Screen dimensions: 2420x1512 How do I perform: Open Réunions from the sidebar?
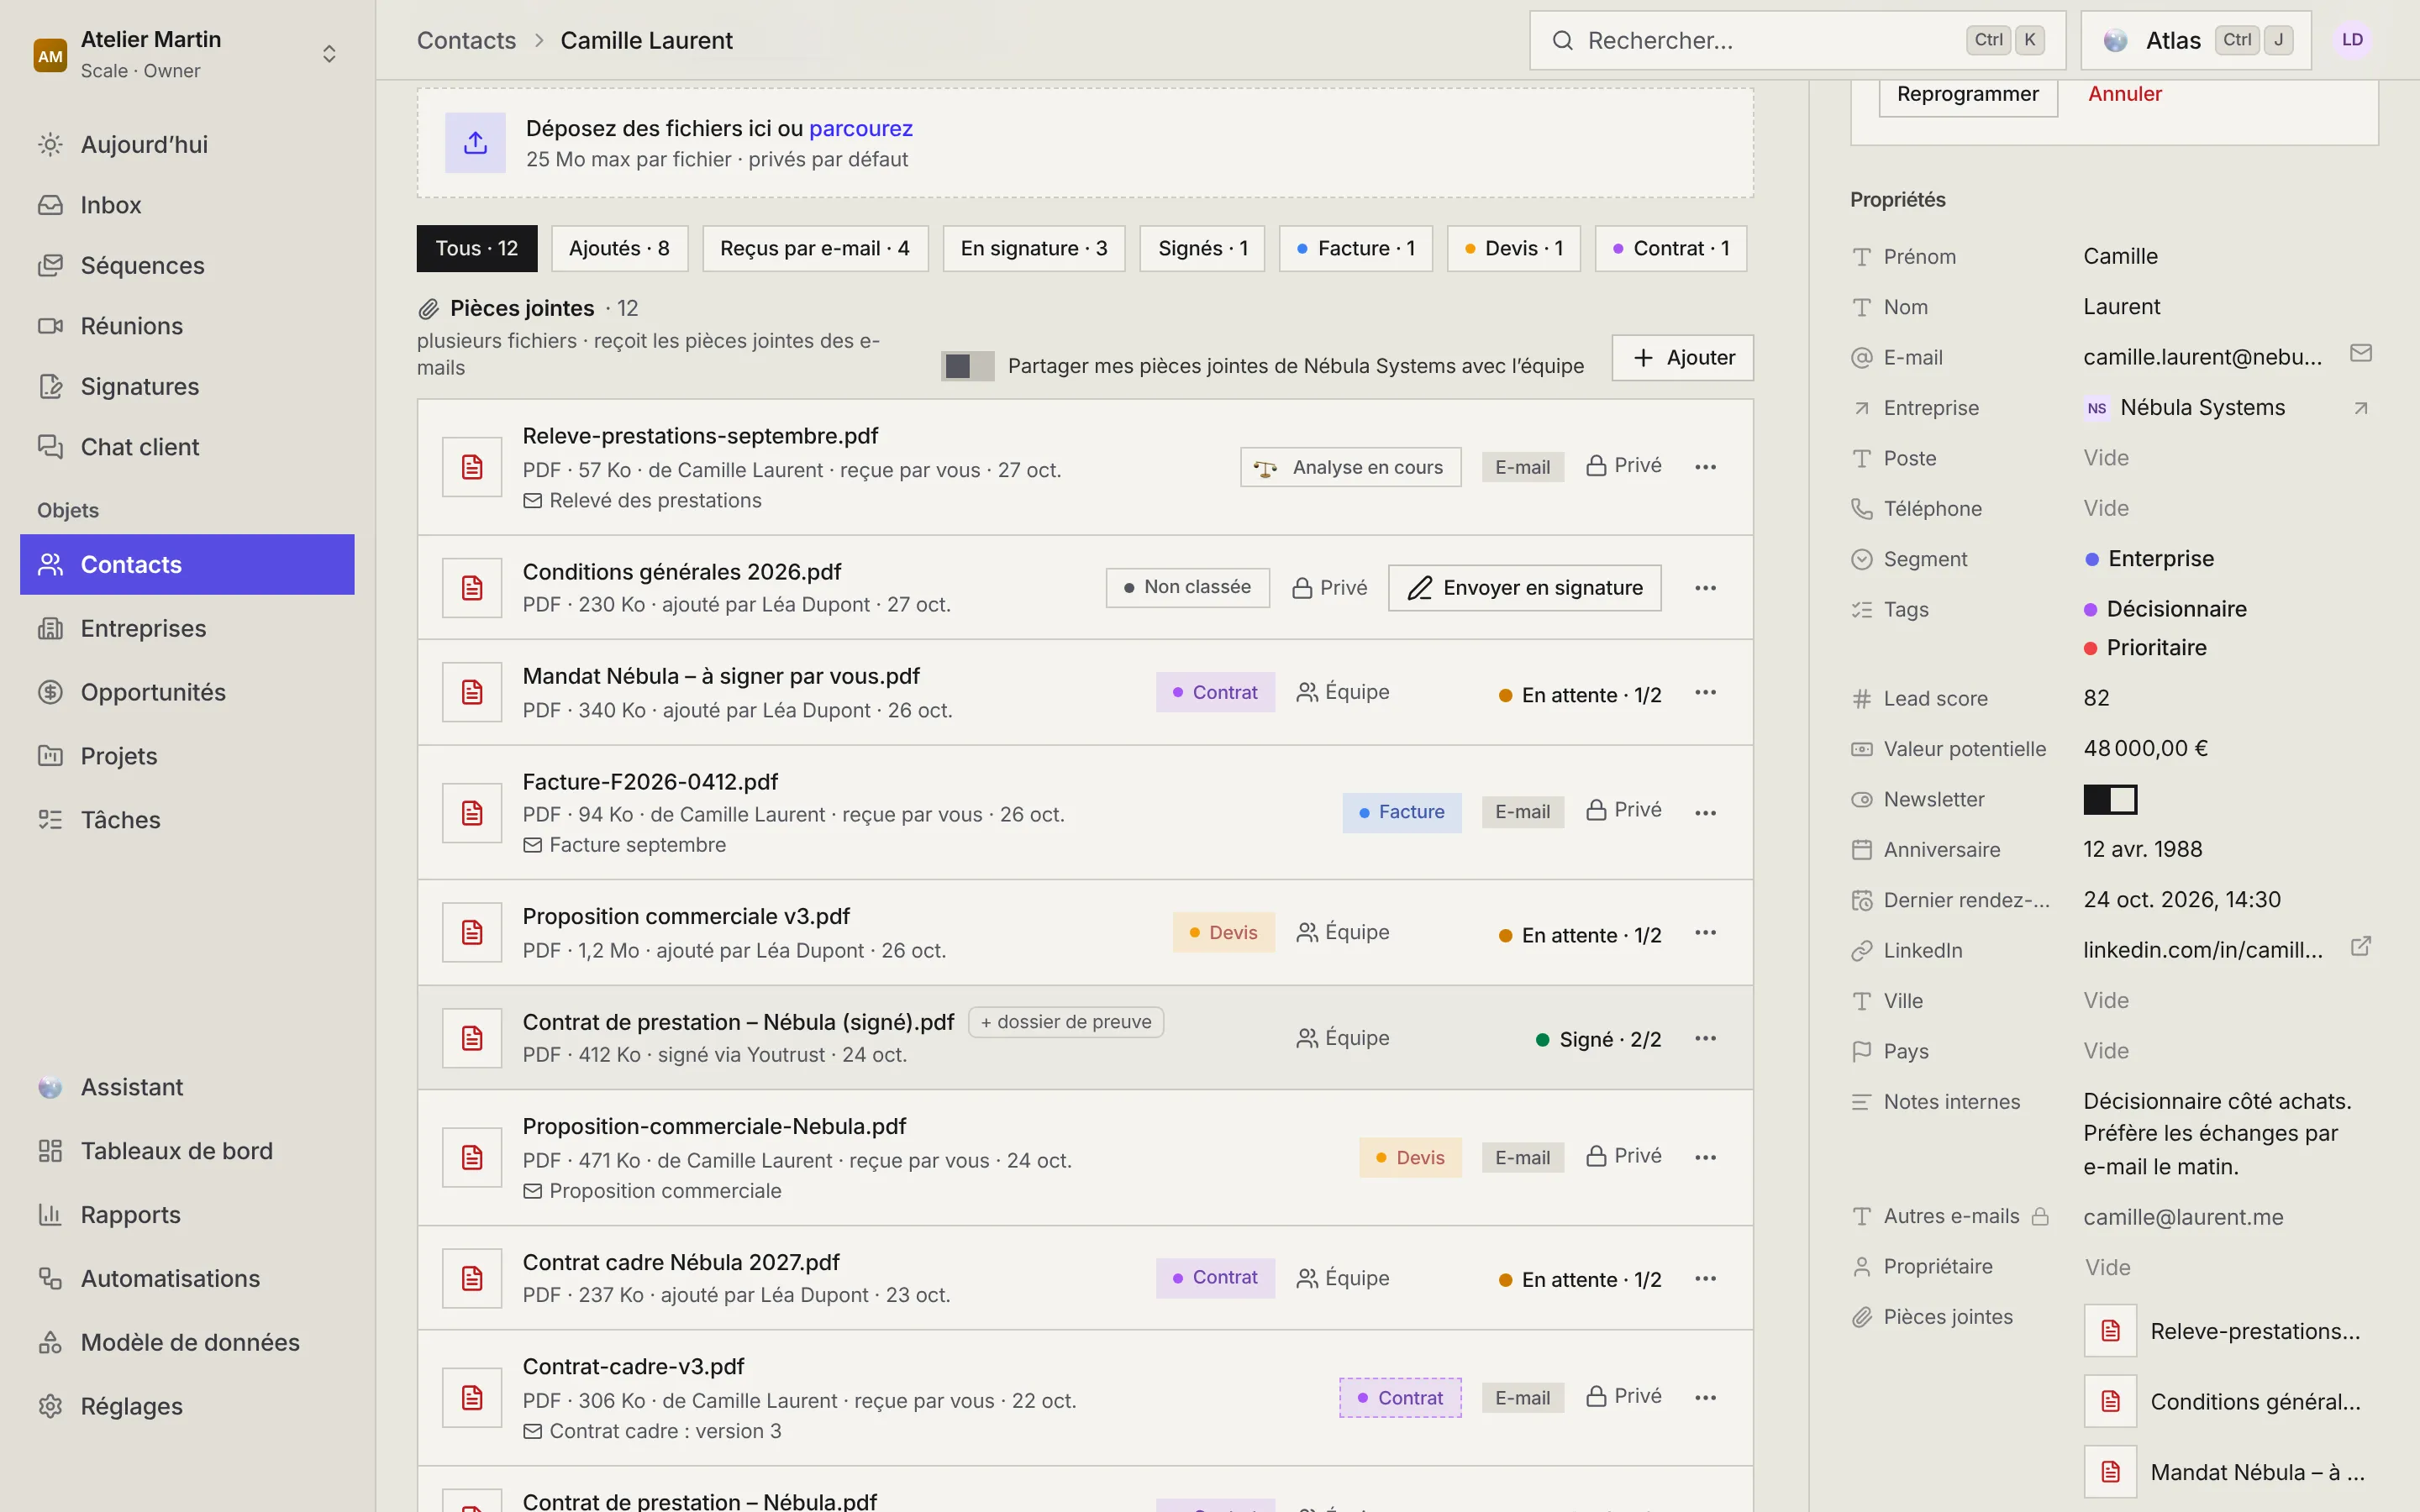pyautogui.click(x=187, y=326)
